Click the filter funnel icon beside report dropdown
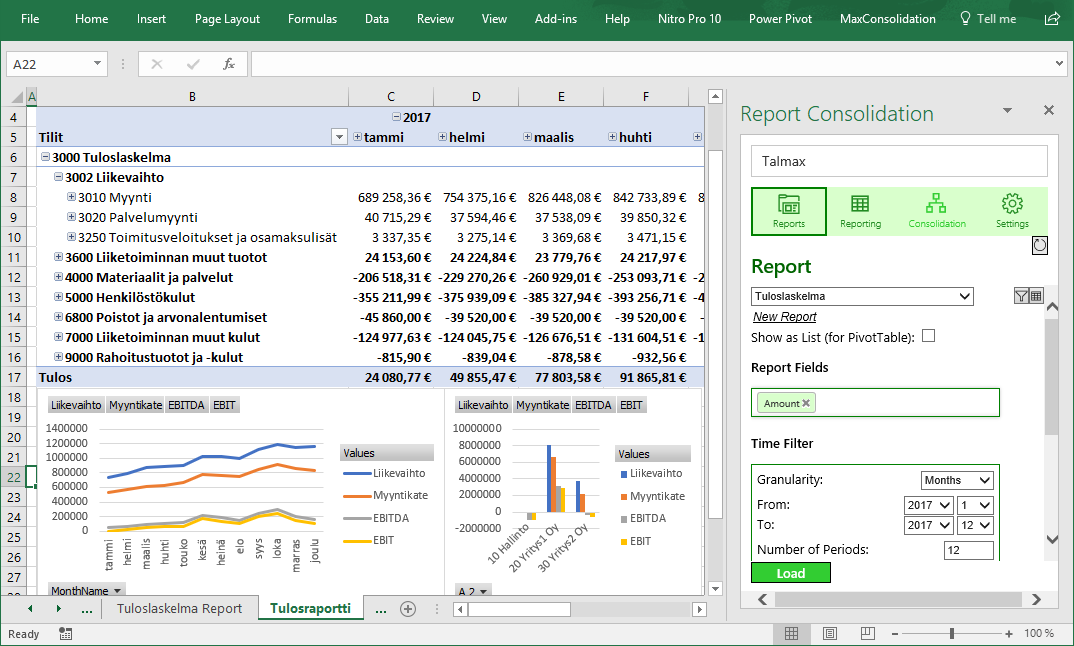Screen dimensions: 1074x646 [1021, 296]
